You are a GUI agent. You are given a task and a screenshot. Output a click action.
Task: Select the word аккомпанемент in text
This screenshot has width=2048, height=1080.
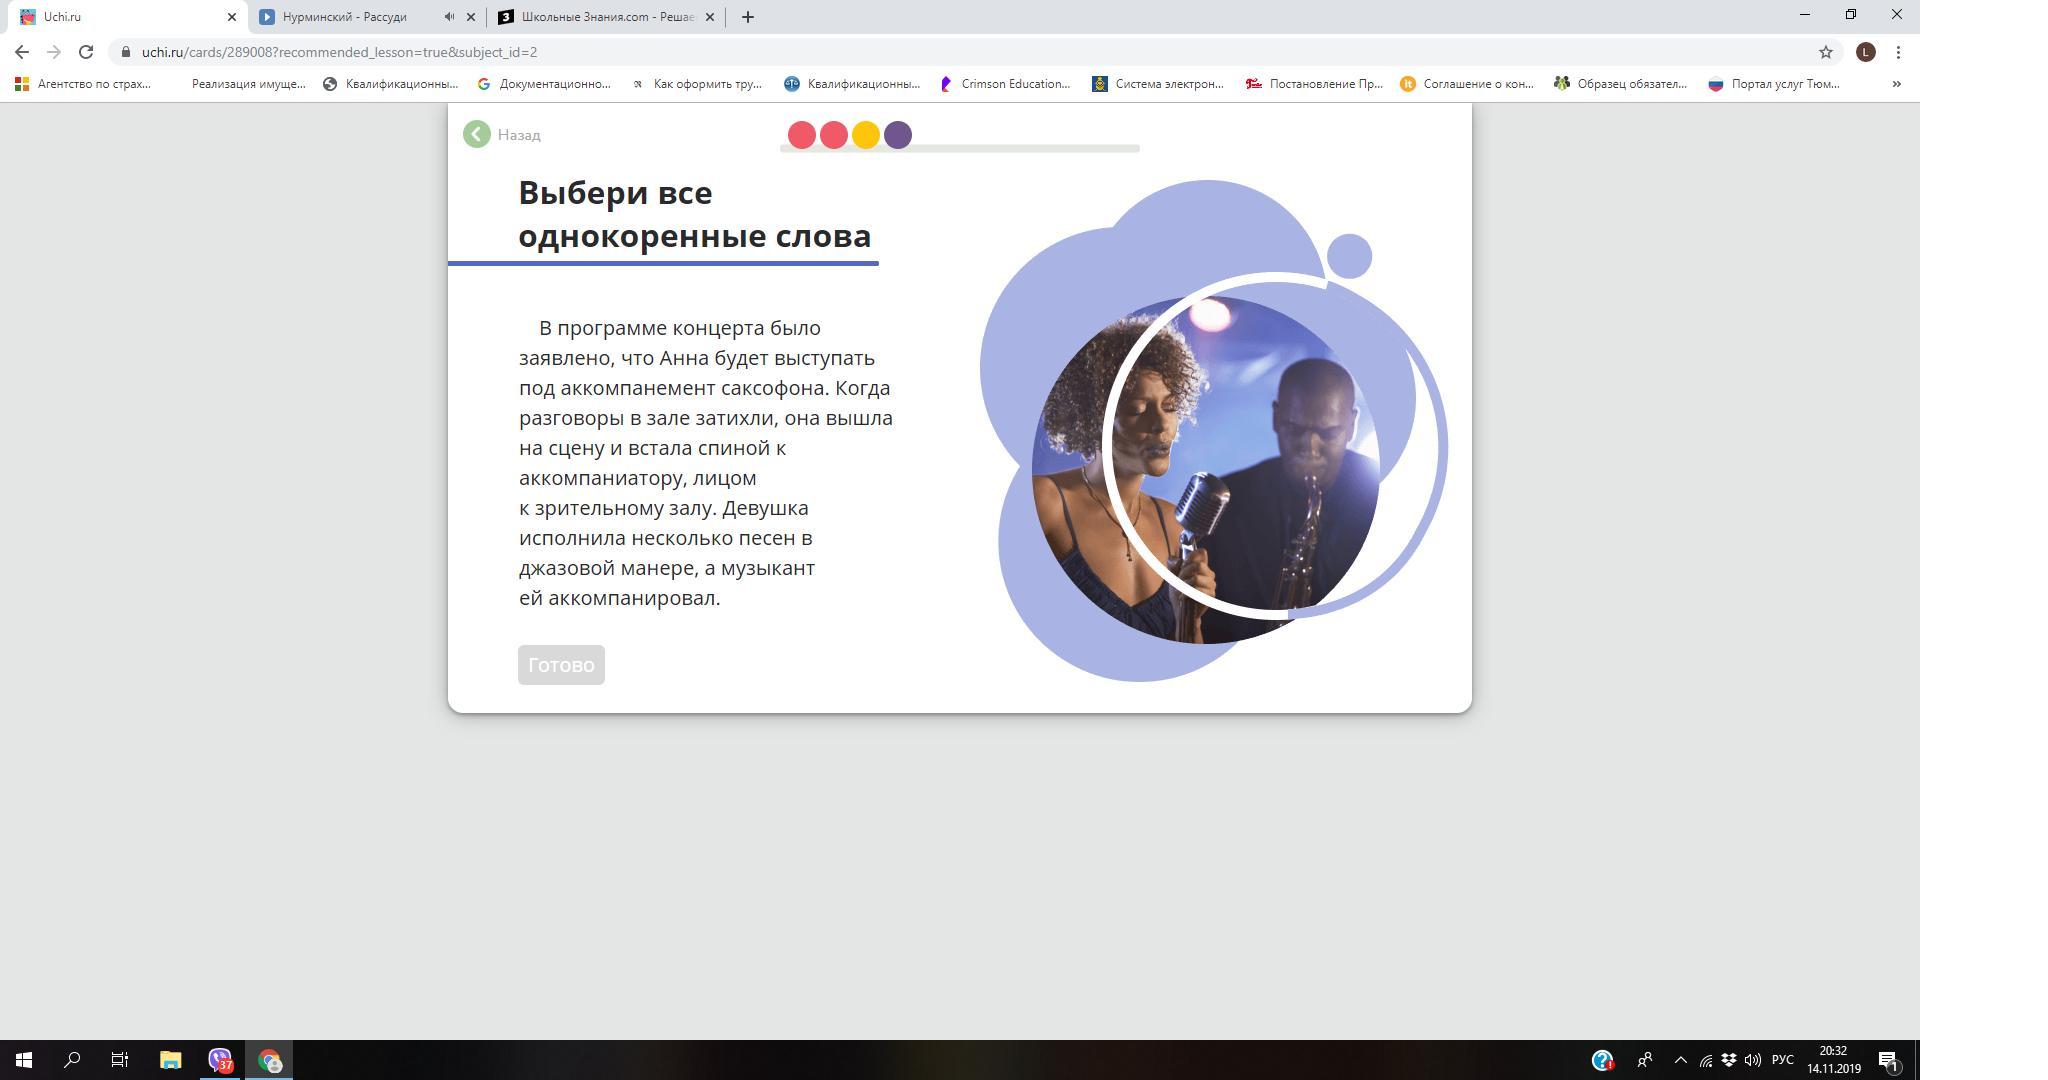(x=637, y=388)
